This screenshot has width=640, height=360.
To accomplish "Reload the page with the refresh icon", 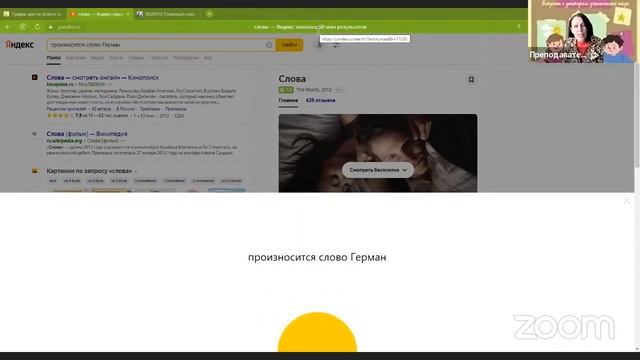I will 37,27.
